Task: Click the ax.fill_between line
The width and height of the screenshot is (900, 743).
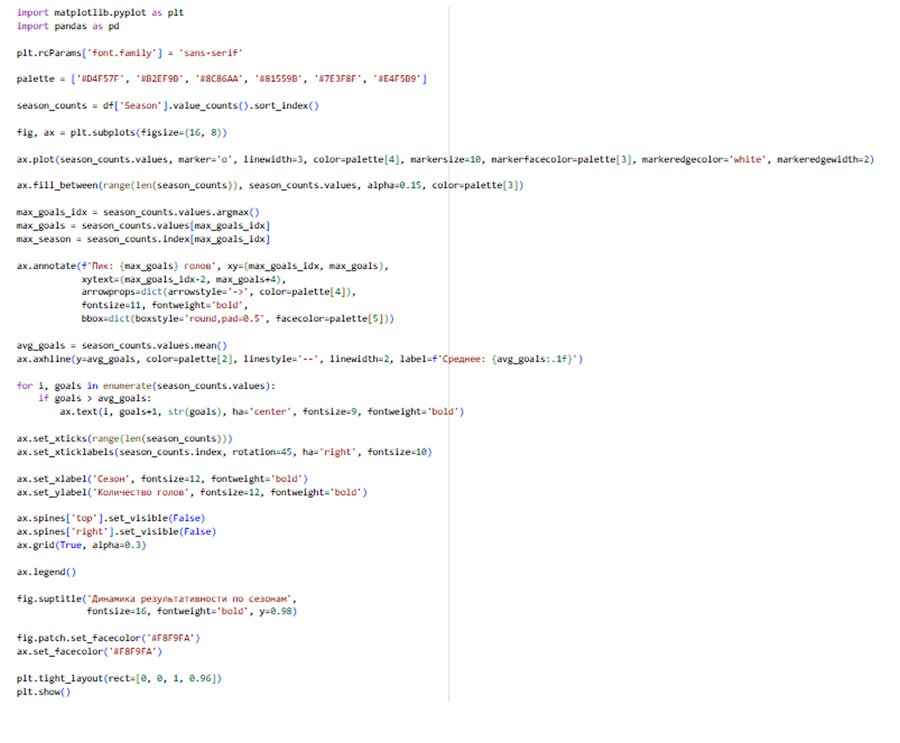Action: [x=270, y=185]
